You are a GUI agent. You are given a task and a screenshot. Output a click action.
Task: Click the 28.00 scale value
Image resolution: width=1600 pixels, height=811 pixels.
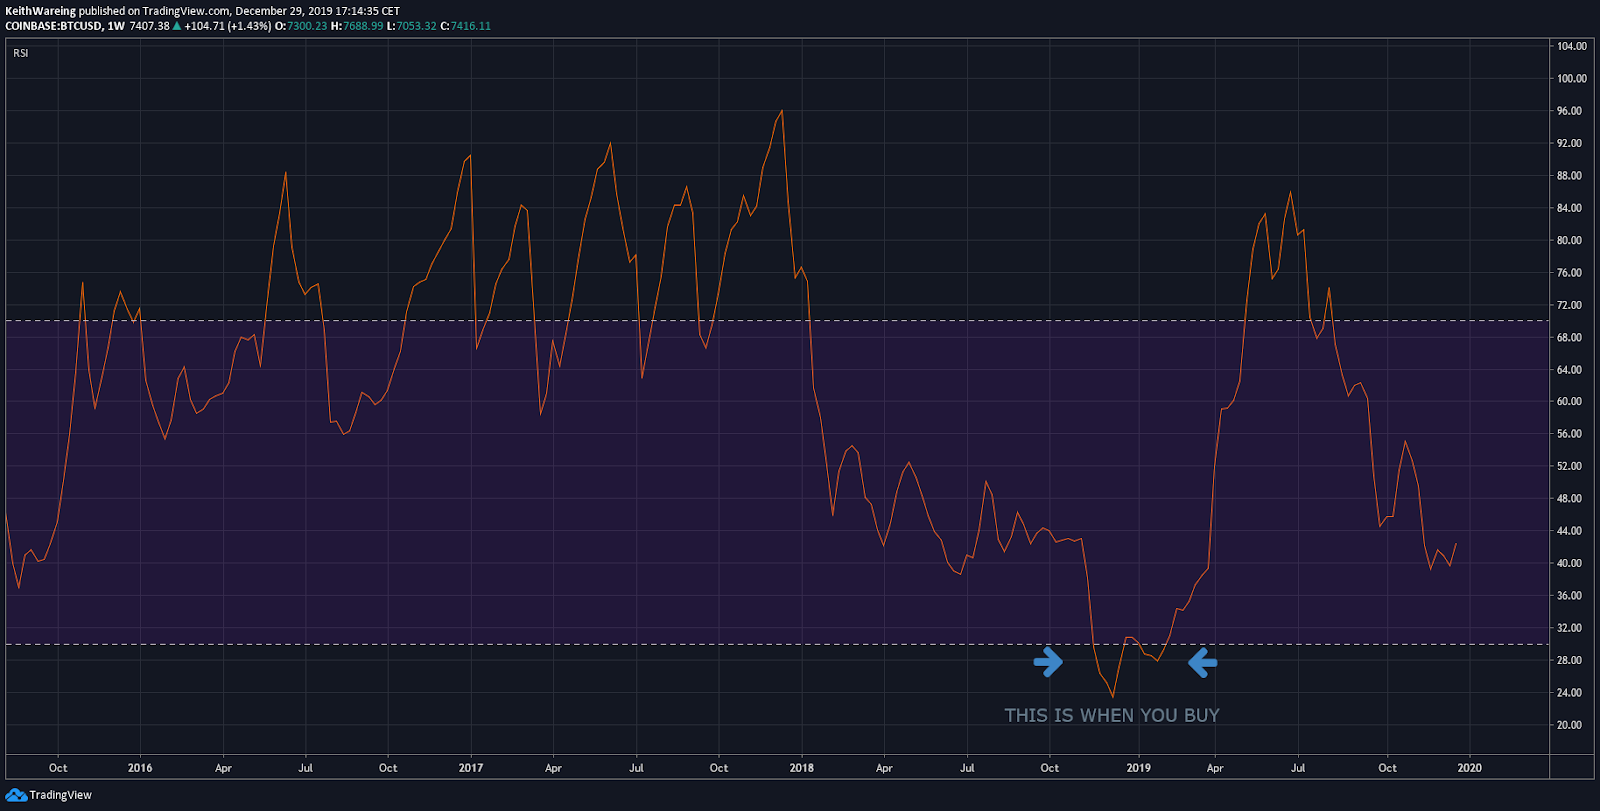tap(1569, 661)
